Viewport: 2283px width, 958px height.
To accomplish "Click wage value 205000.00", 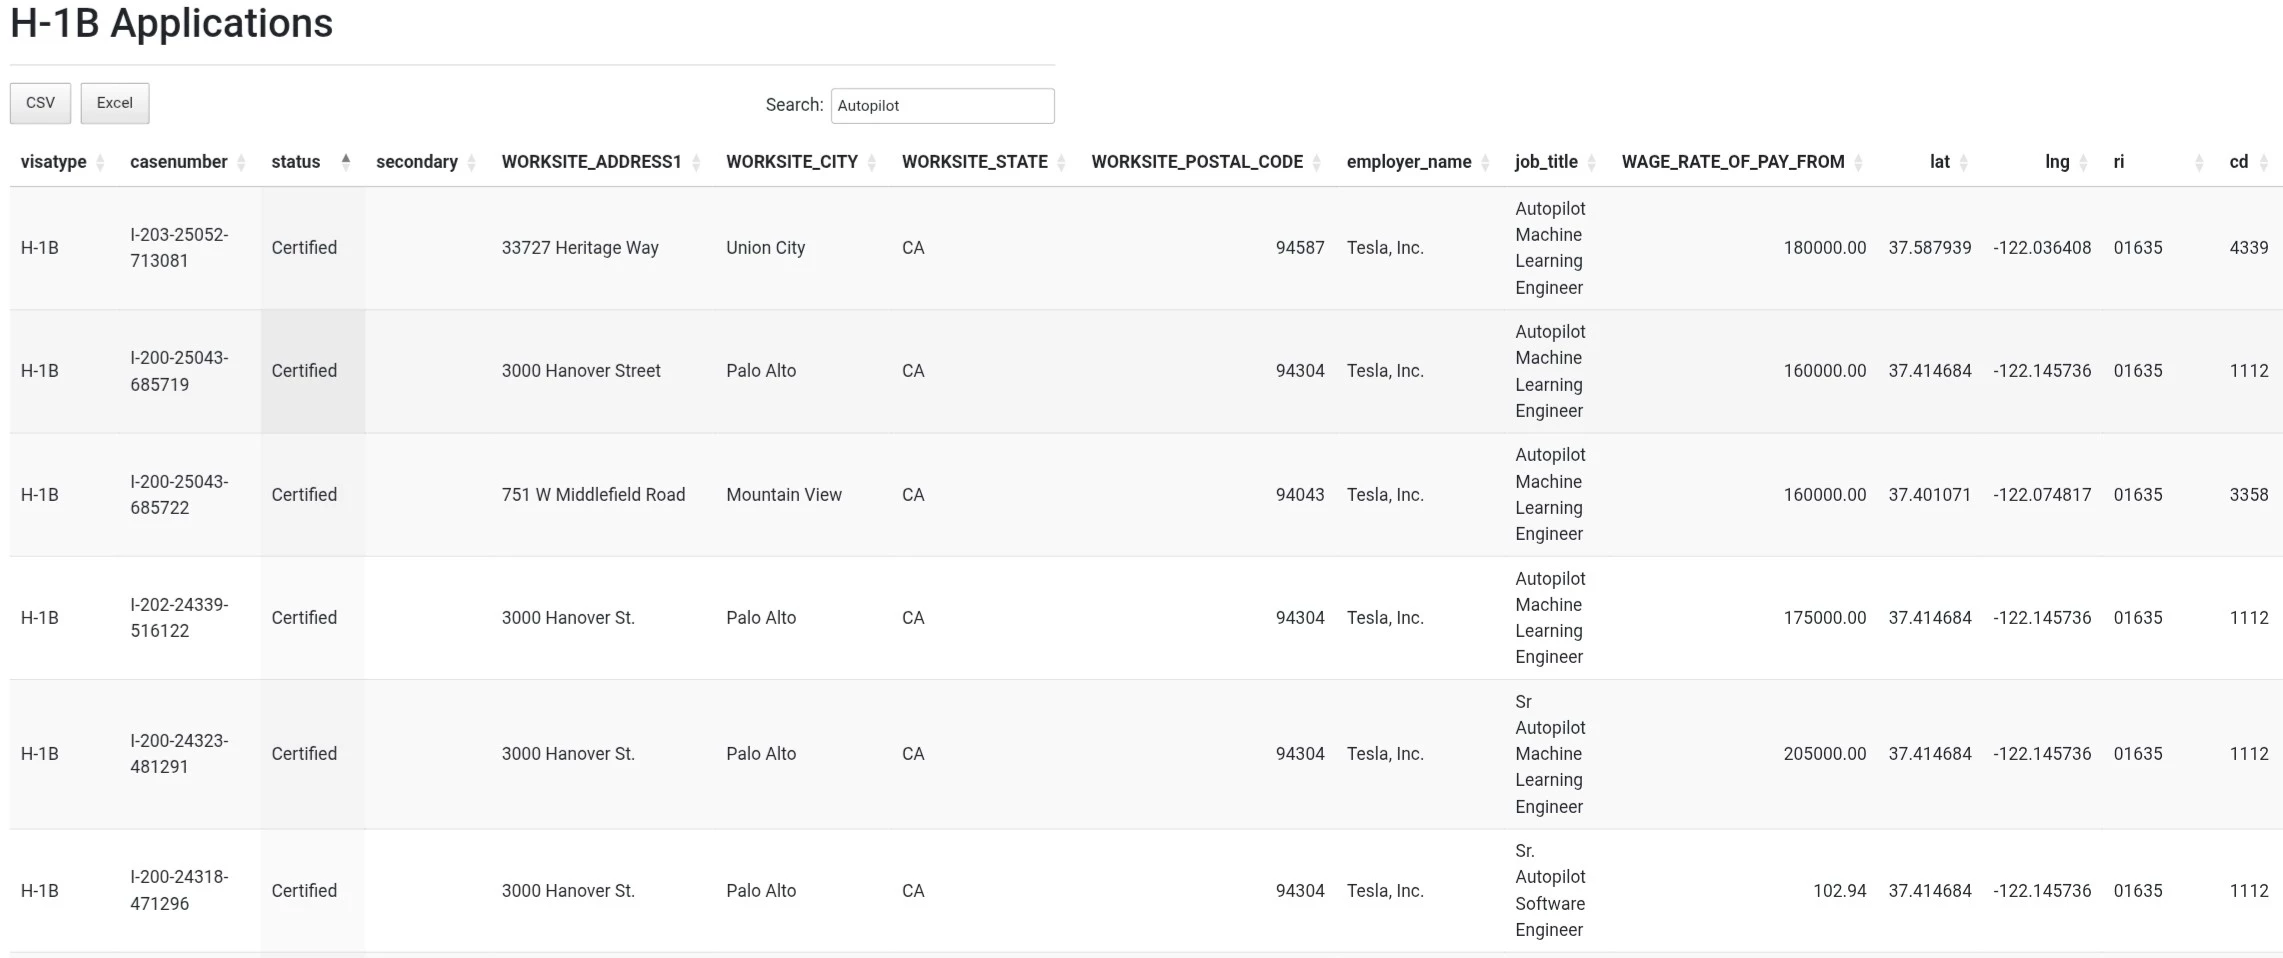I will click(1825, 754).
